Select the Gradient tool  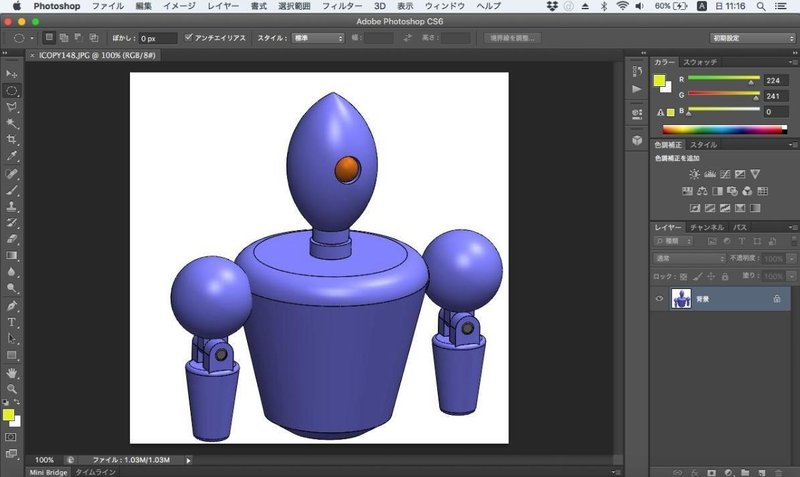(x=12, y=256)
